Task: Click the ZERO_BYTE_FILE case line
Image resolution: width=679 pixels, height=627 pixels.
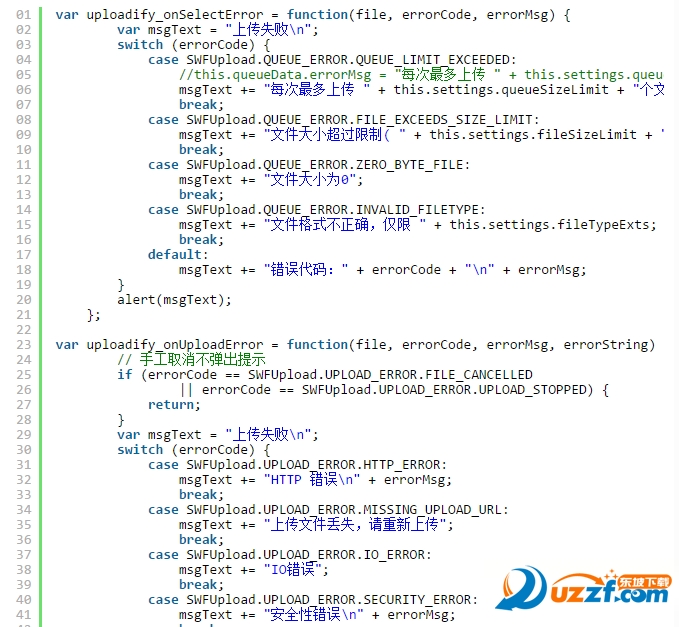Action: [x=309, y=165]
